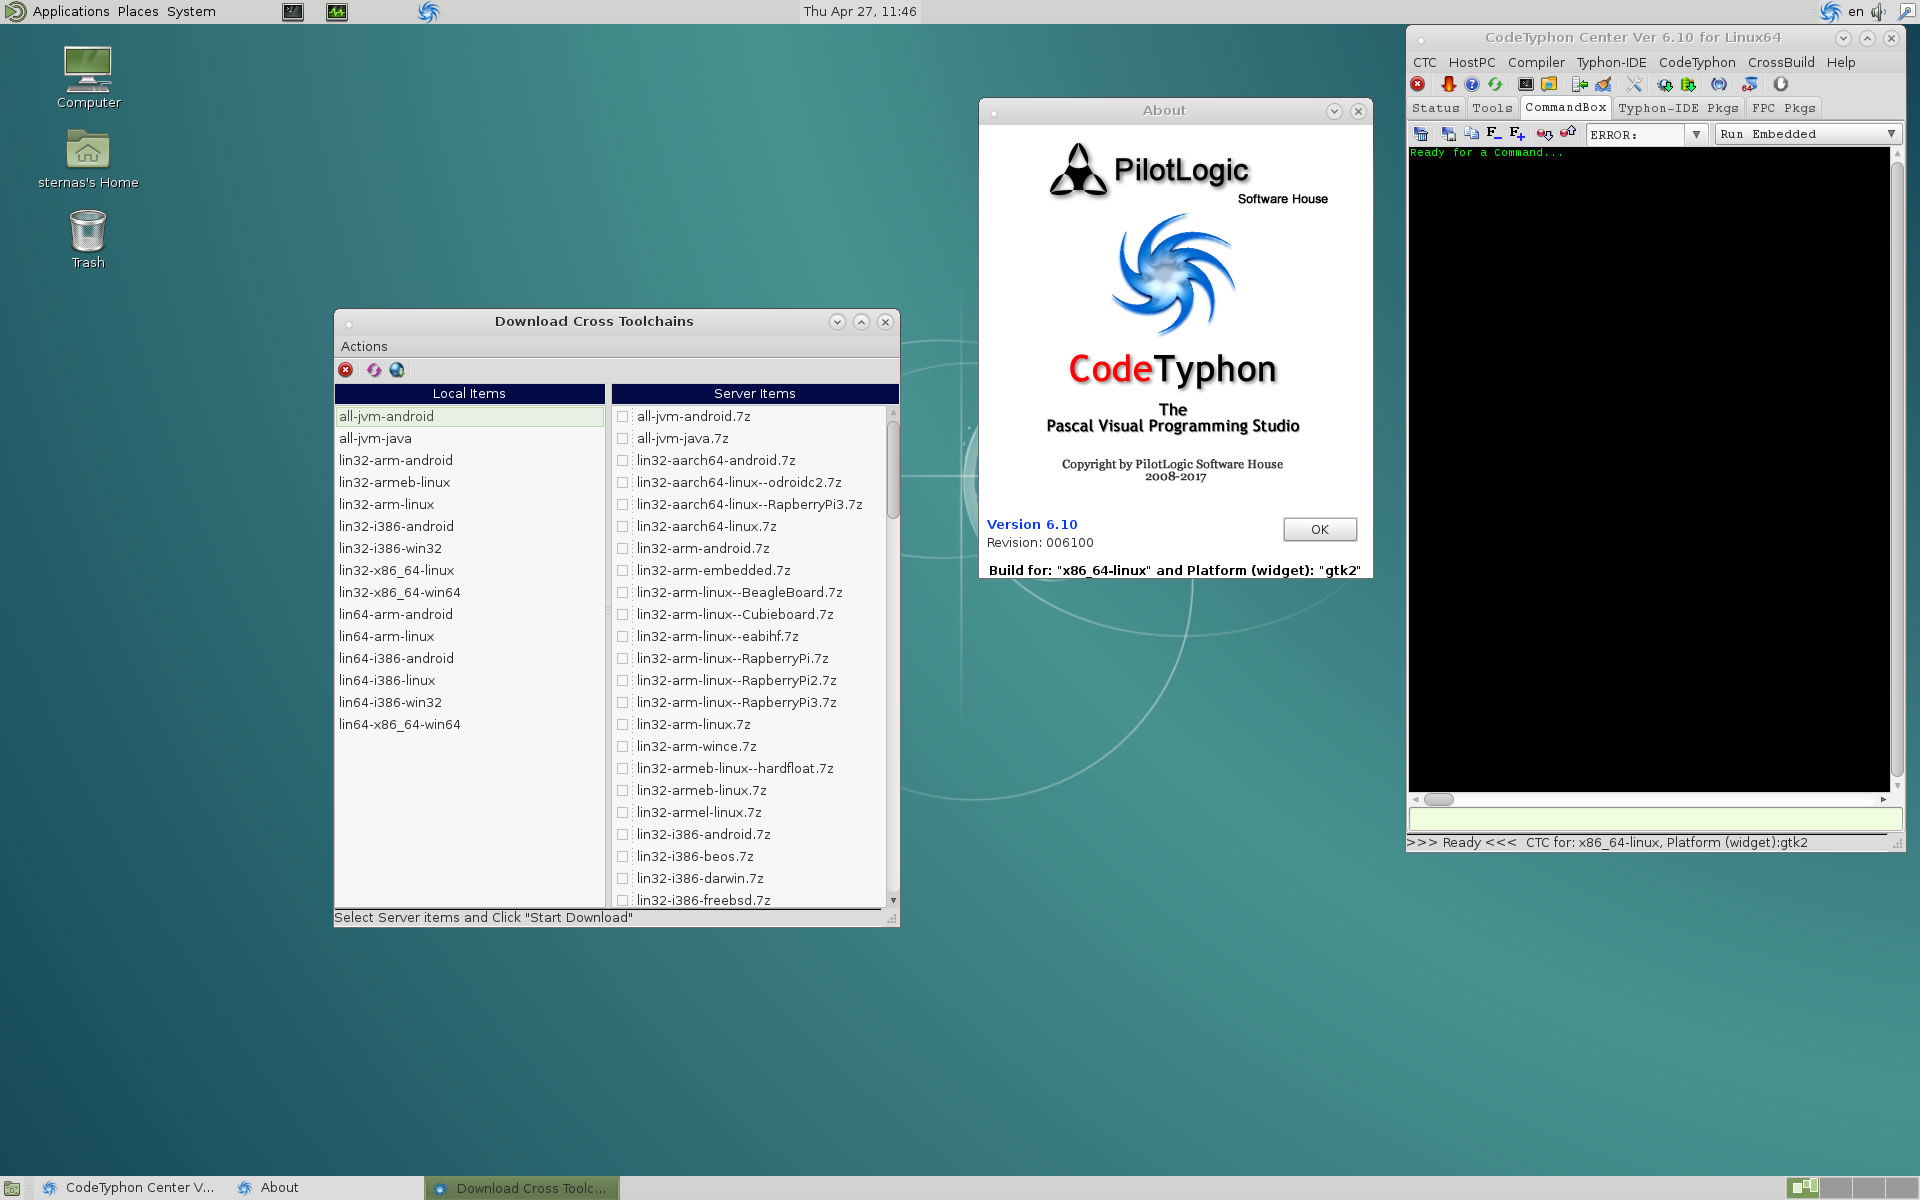Clear the CommandBox with the trash icon
Screen dimensions: 1920x1200
tap(1421, 134)
